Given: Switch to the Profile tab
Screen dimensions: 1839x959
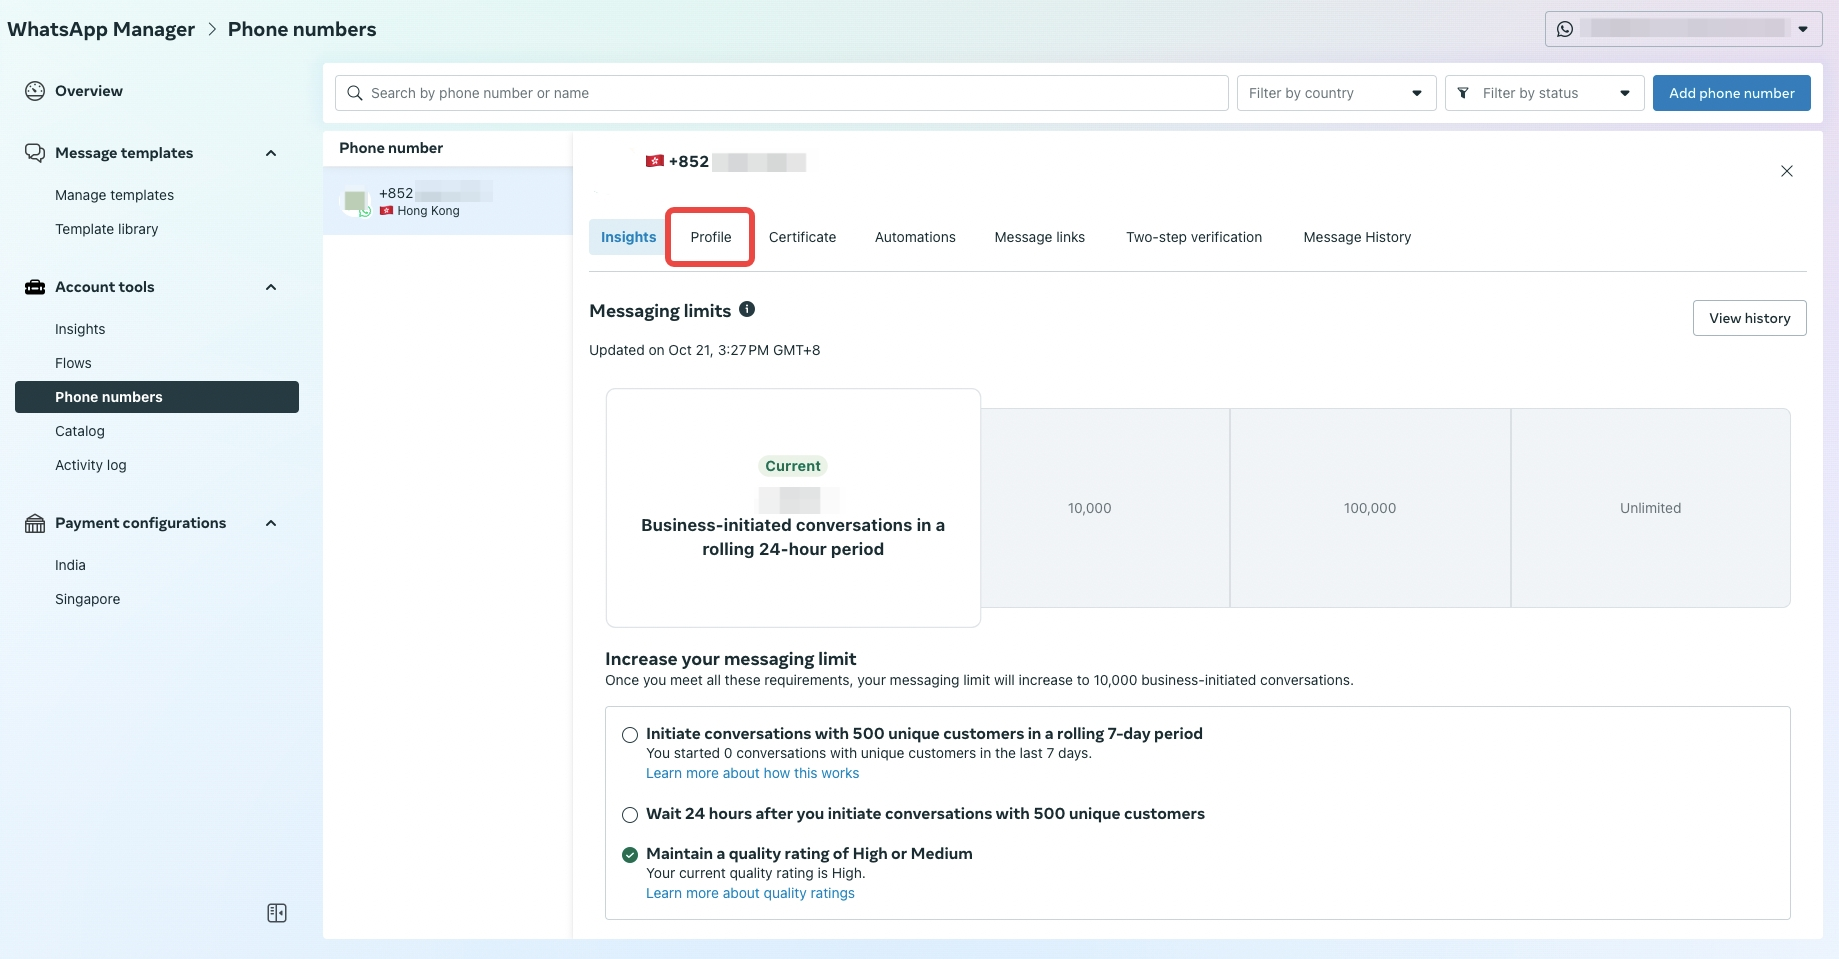Looking at the screenshot, I should click(x=711, y=237).
